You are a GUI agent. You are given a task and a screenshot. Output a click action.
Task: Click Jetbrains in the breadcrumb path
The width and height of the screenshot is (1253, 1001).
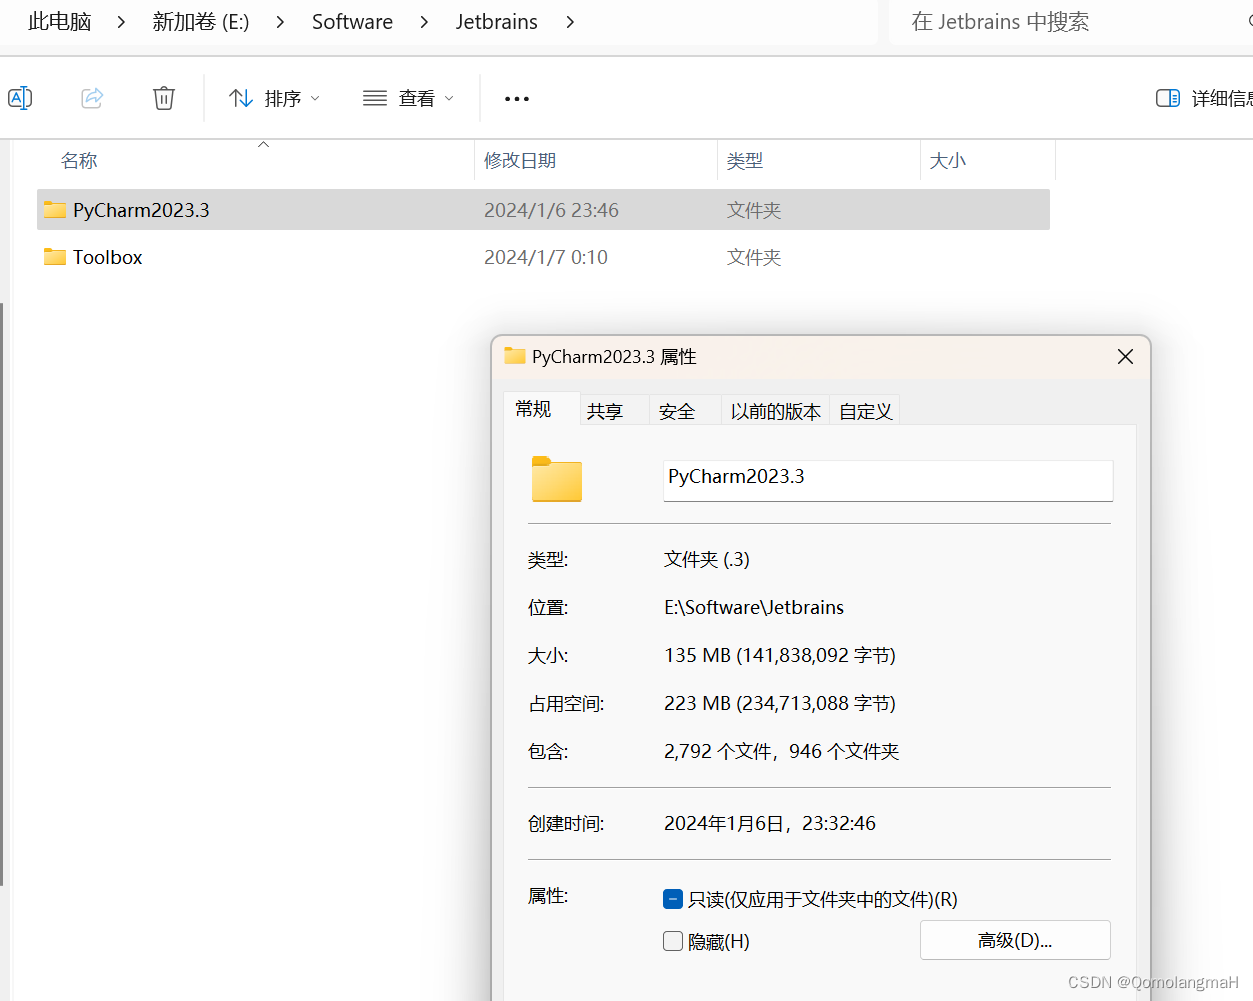(x=497, y=22)
